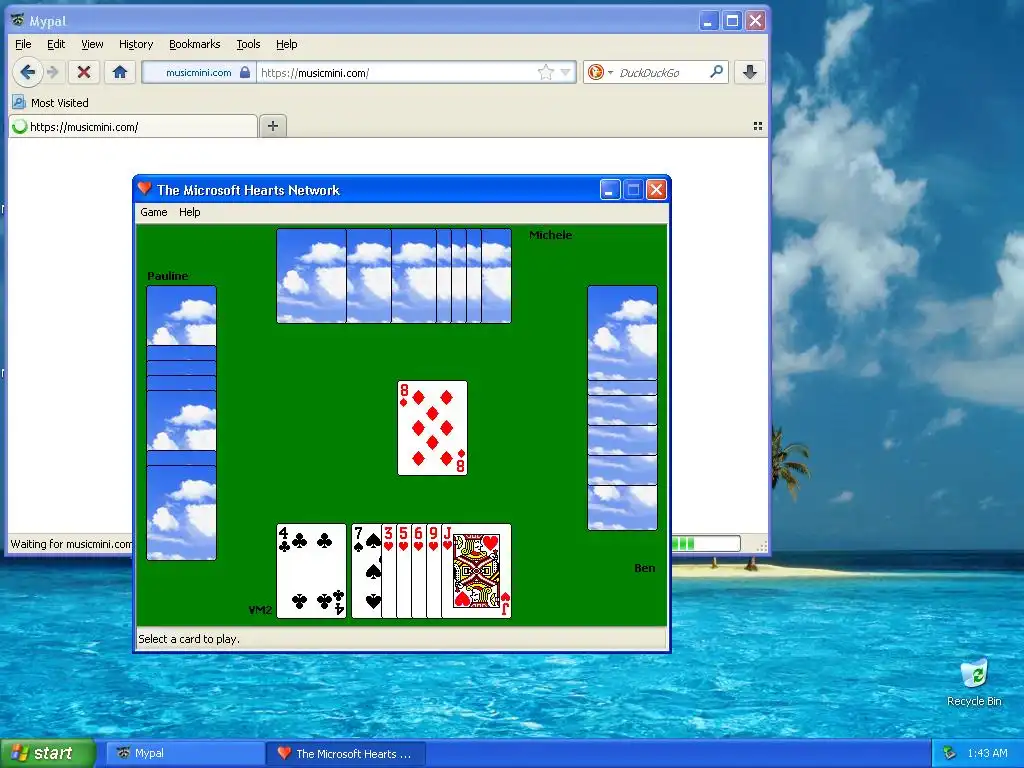Open the Home page in Mypal

(120, 72)
